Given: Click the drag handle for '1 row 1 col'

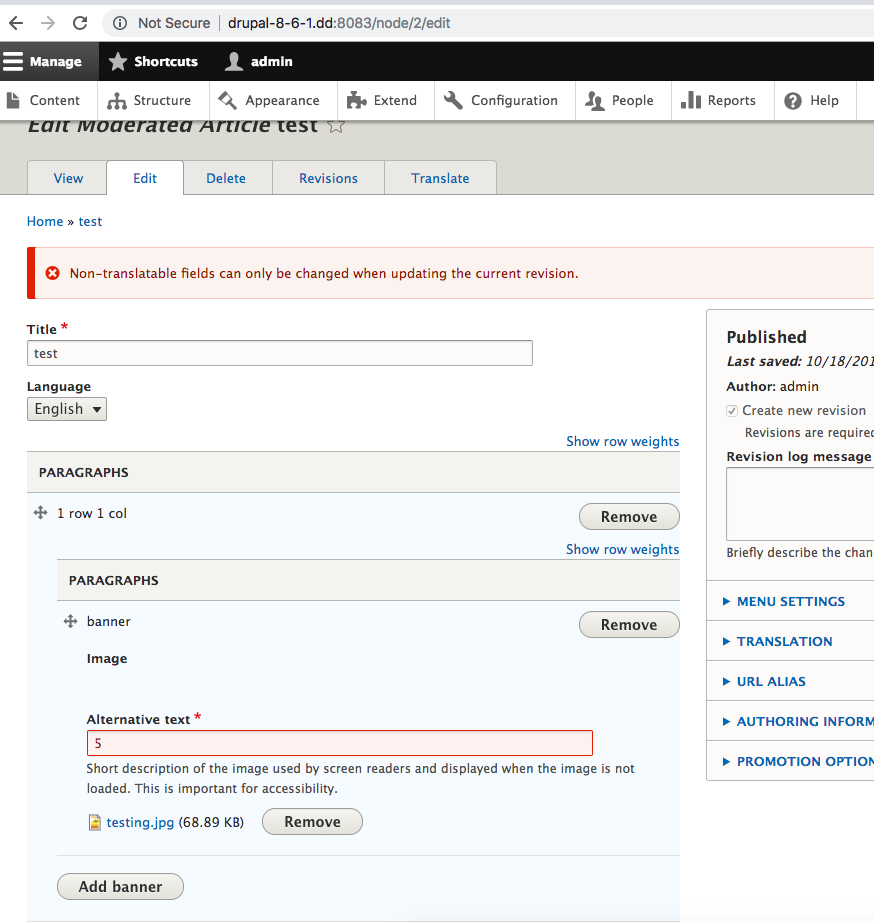Looking at the screenshot, I should pyautogui.click(x=40, y=512).
